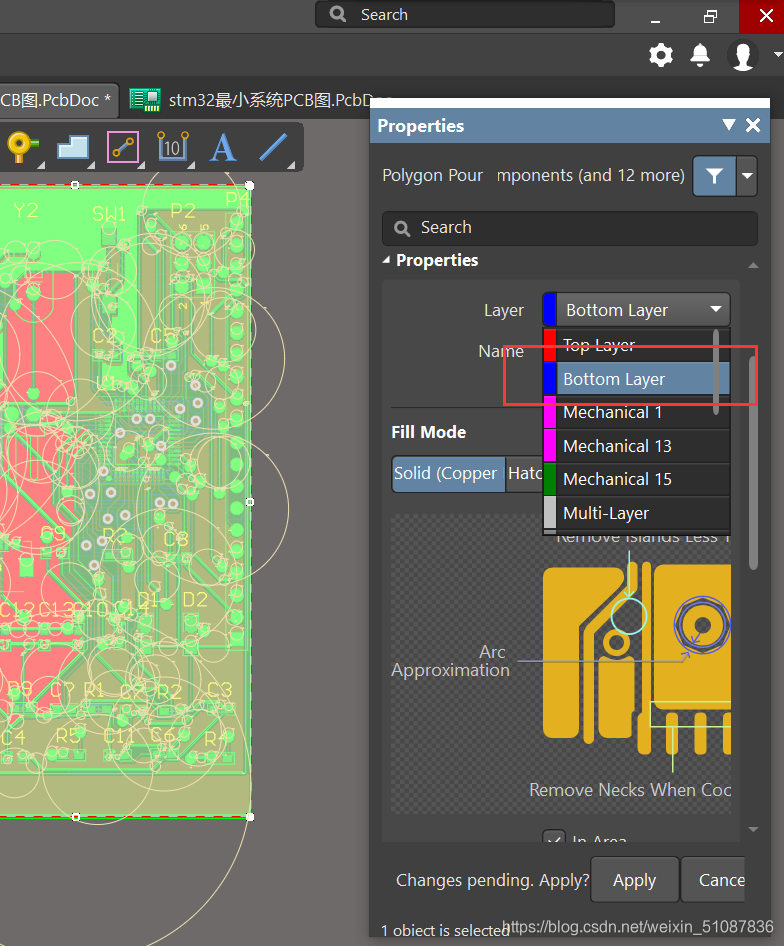
Task: Select the dimension tool icon
Action: (172, 147)
